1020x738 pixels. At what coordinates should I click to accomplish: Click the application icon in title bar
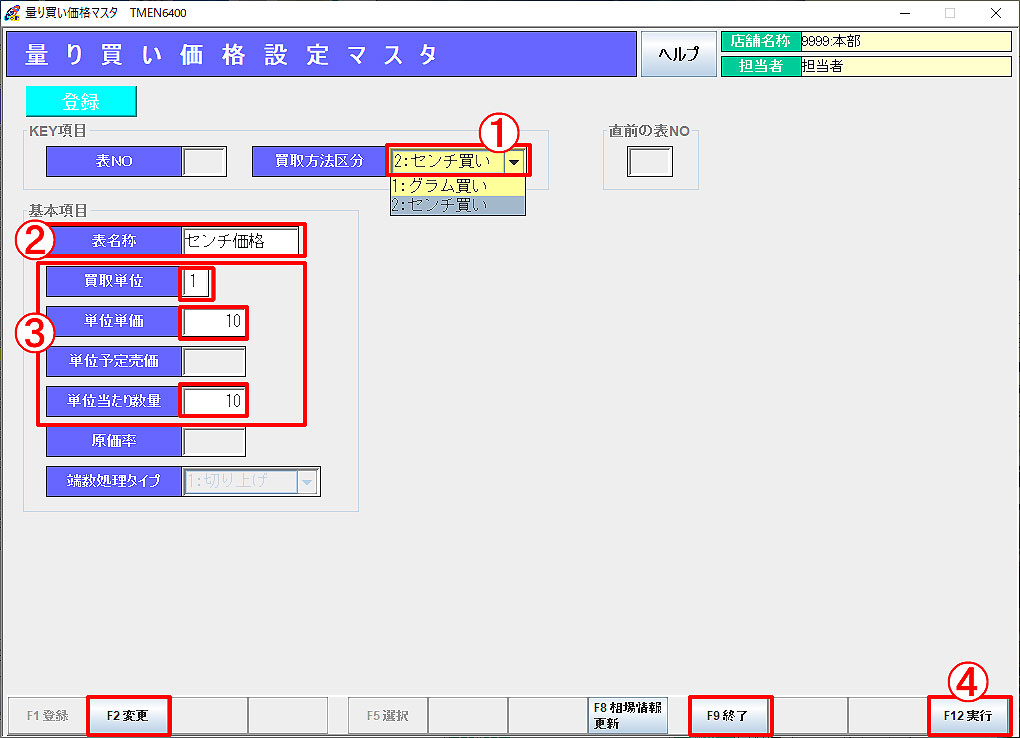pyautogui.click(x=11, y=12)
